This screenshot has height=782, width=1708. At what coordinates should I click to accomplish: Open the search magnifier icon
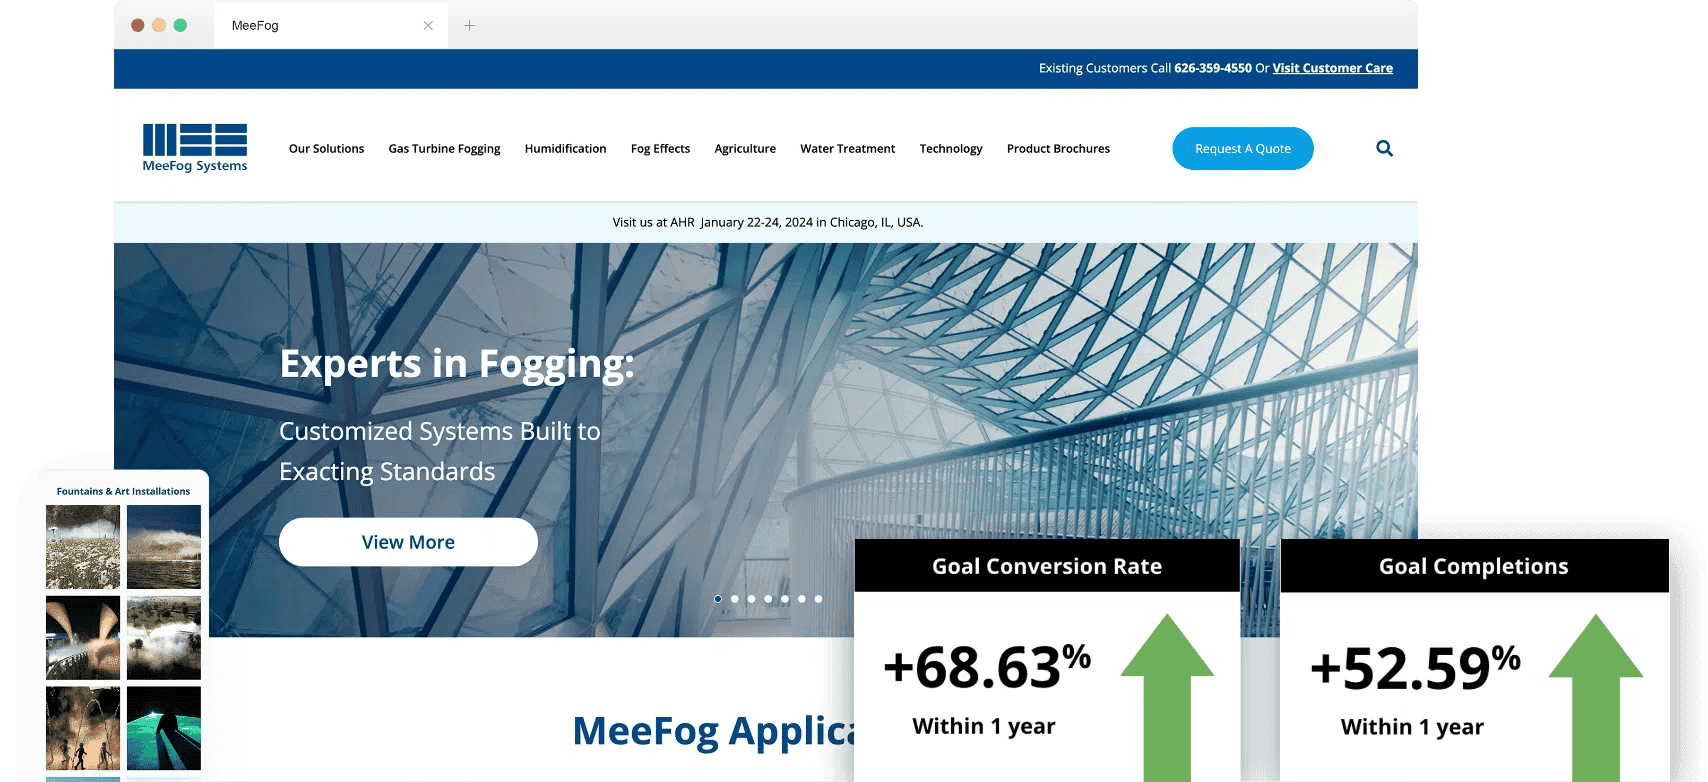pyautogui.click(x=1384, y=148)
